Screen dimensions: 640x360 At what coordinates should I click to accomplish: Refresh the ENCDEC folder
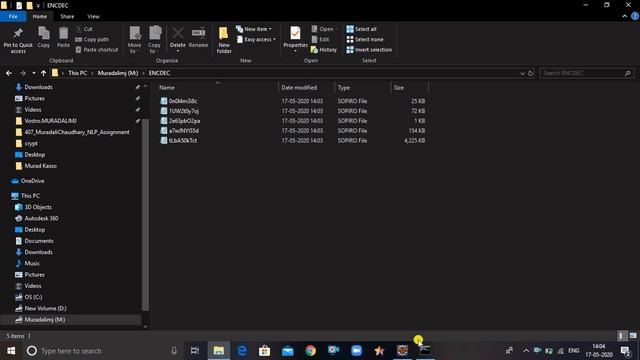(531, 73)
